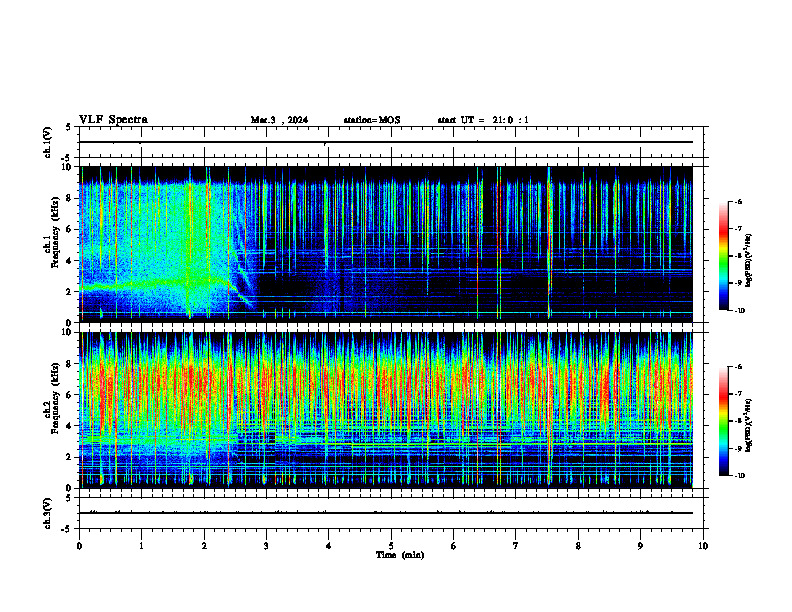Viewport: 792px width, 612px height.
Task: Click the "0" tick on the time axis
Action: pyautogui.click(x=79, y=546)
